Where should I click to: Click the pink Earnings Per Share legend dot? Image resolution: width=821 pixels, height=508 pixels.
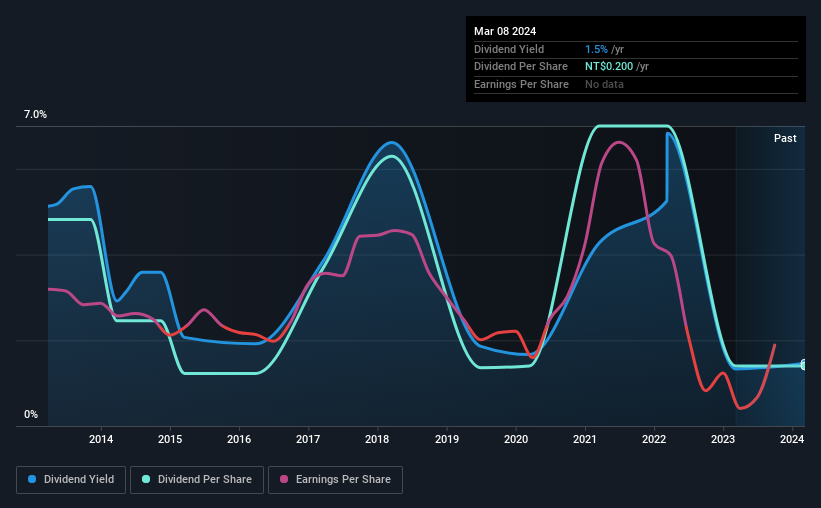[x=284, y=479]
